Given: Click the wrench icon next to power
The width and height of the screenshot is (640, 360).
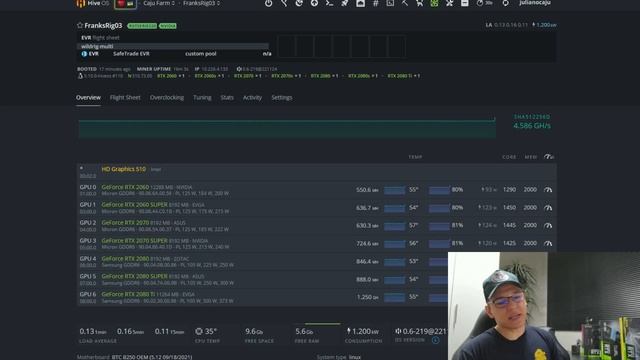Looking at the screenshot, I should pos(284,3).
